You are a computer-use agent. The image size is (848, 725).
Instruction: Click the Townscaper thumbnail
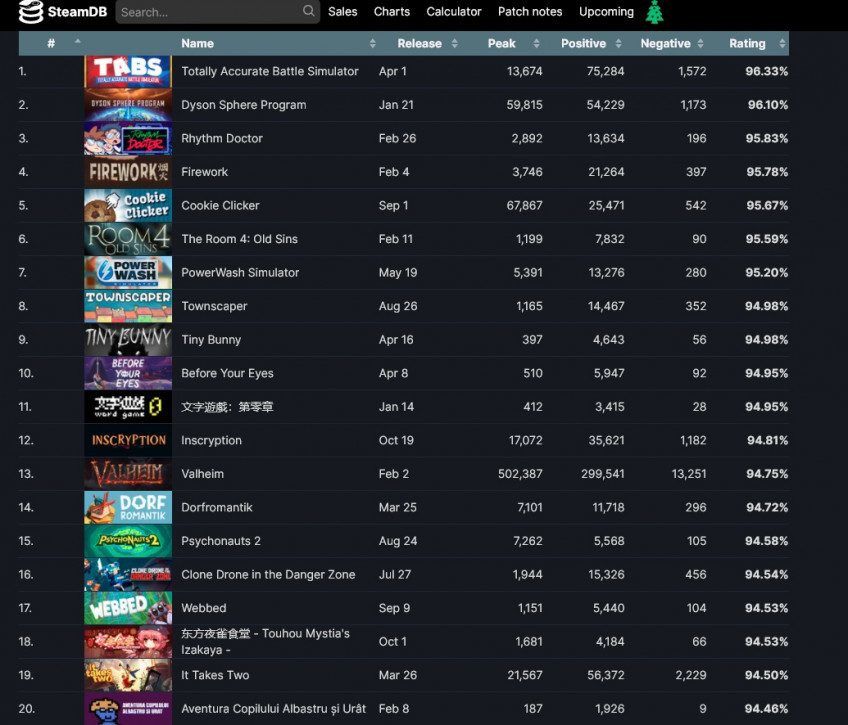pyautogui.click(x=128, y=306)
